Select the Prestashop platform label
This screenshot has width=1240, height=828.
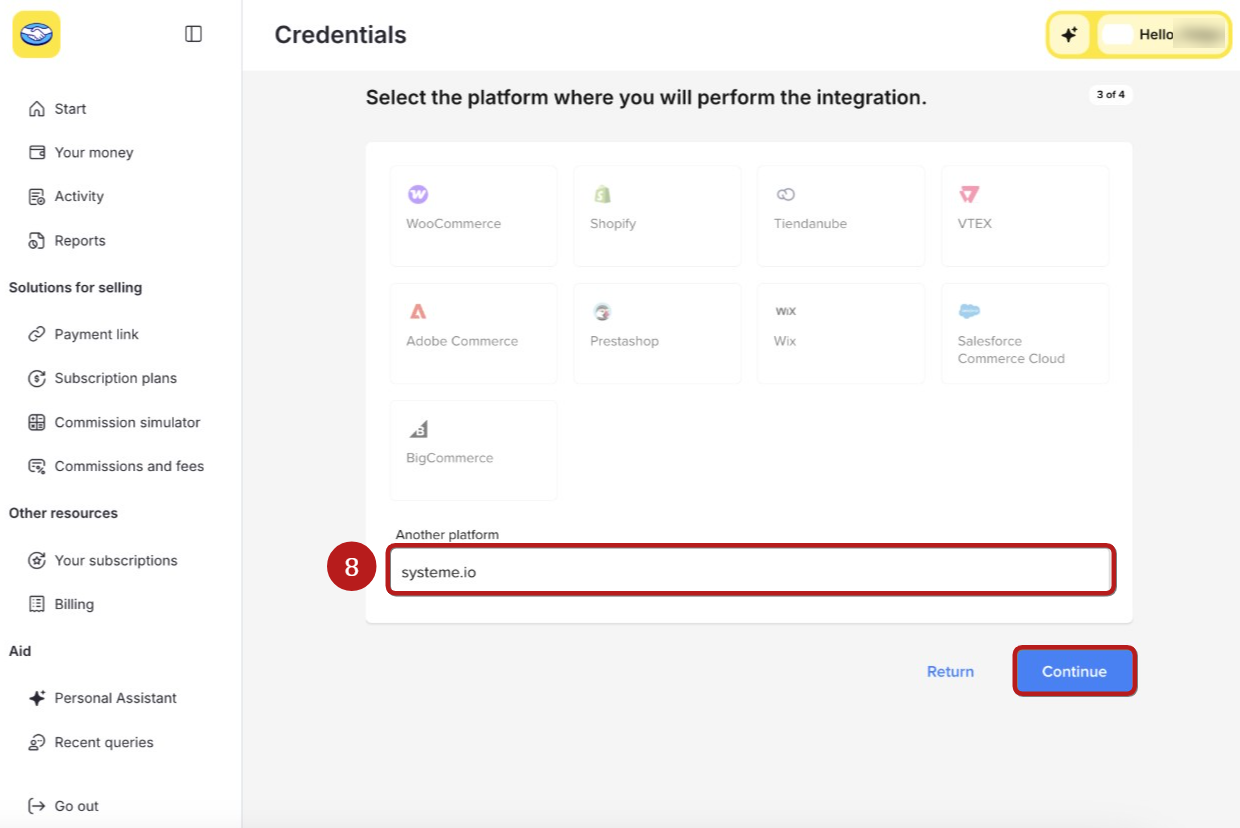click(x=624, y=341)
